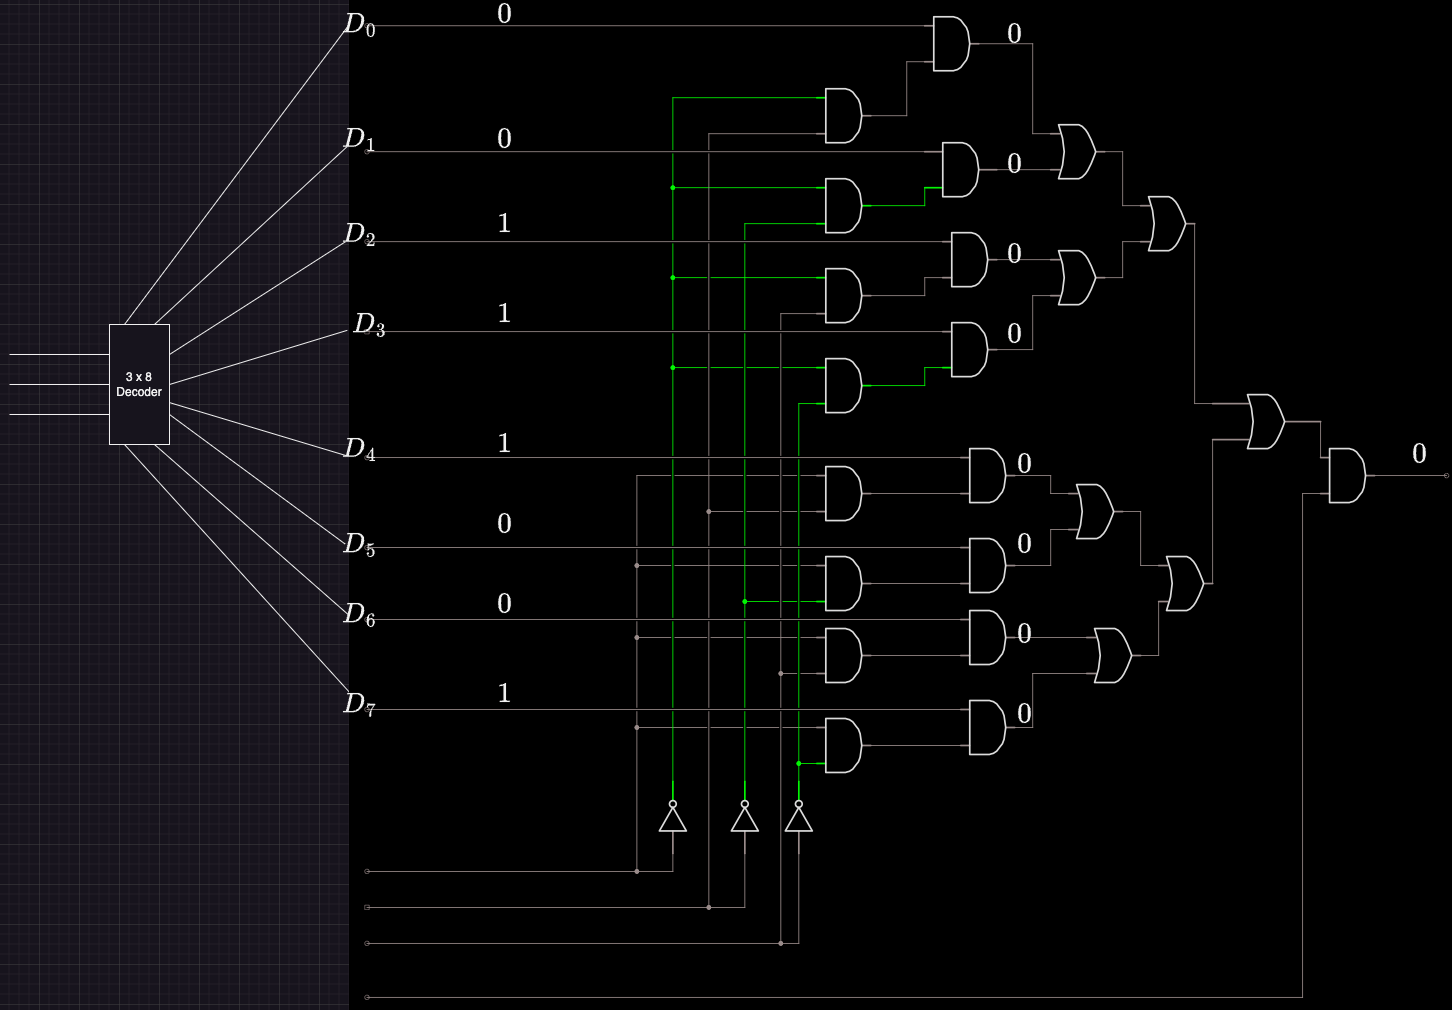Click the D6 decoder output label
The height and width of the screenshot is (1010, 1452).
coord(360,615)
